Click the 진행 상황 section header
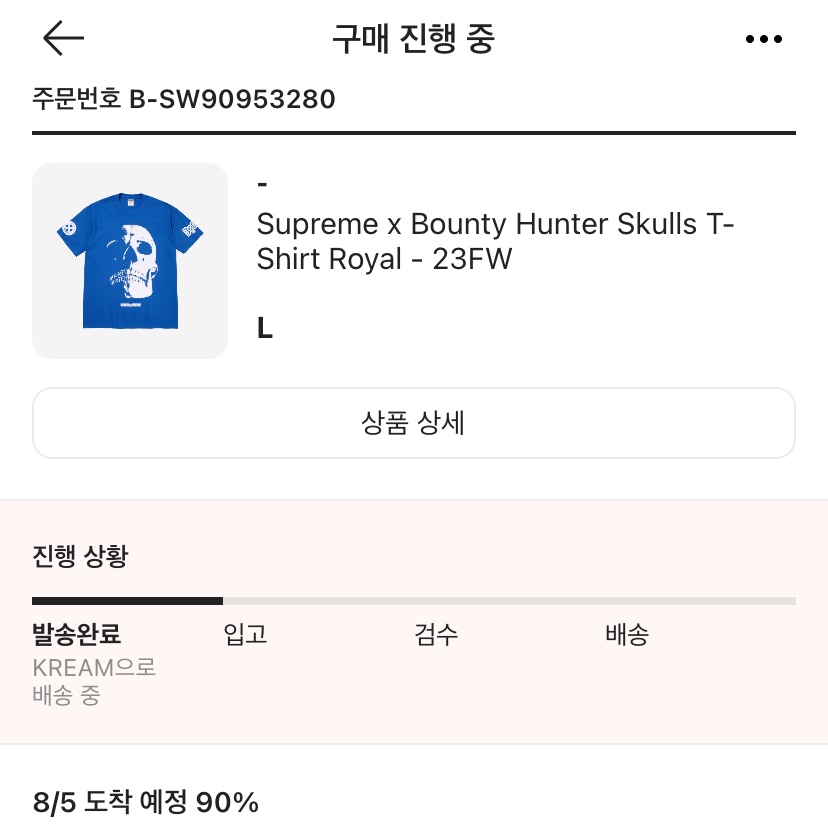The image size is (828, 828). 80,555
